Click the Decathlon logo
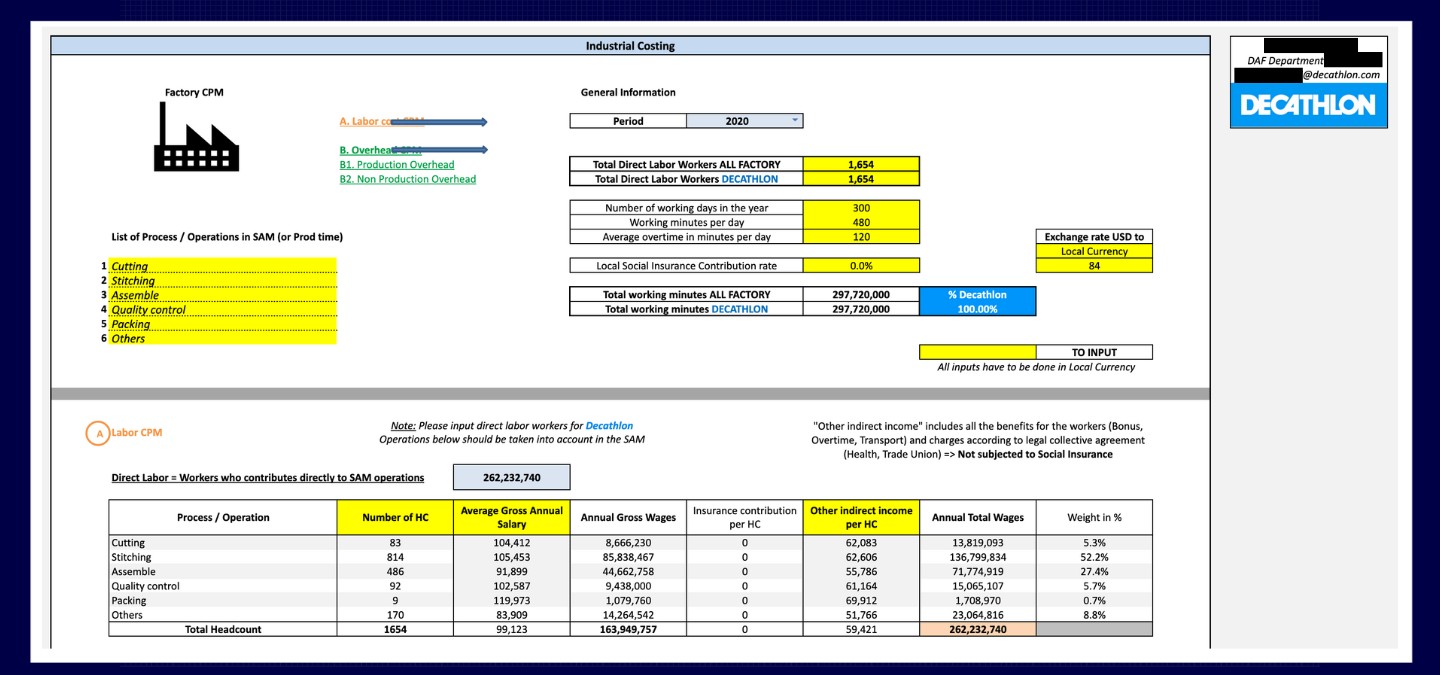The height and width of the screenshot is (675, 1440). 1308,104
